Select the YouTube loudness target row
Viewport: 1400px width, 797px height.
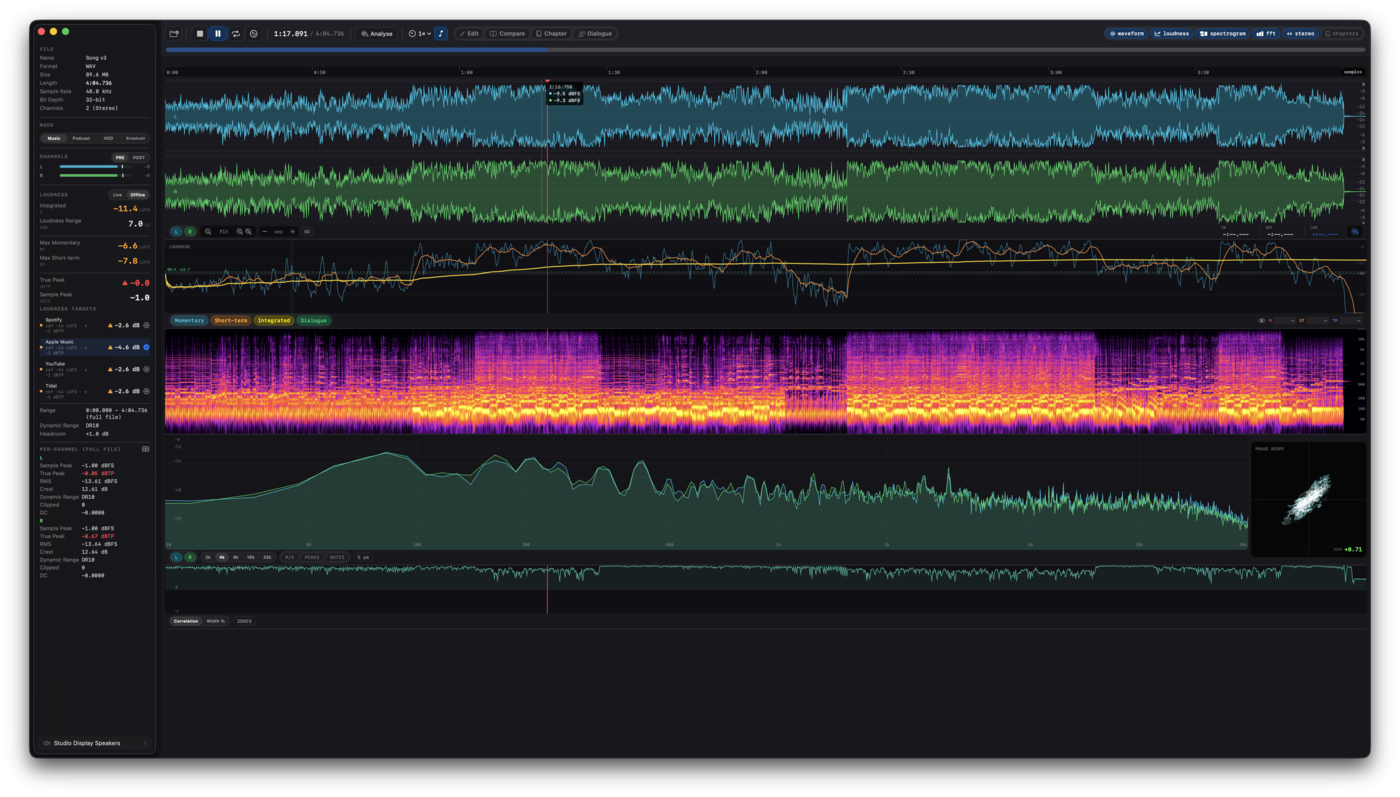click(95, 369)
